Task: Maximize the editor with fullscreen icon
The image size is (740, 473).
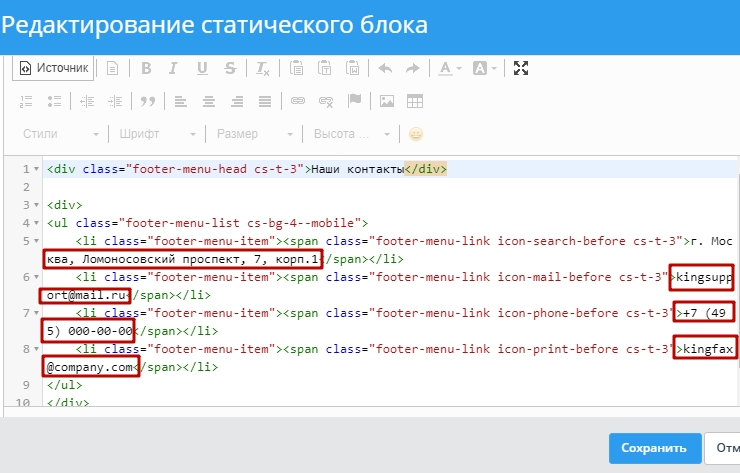Action: 520,69
